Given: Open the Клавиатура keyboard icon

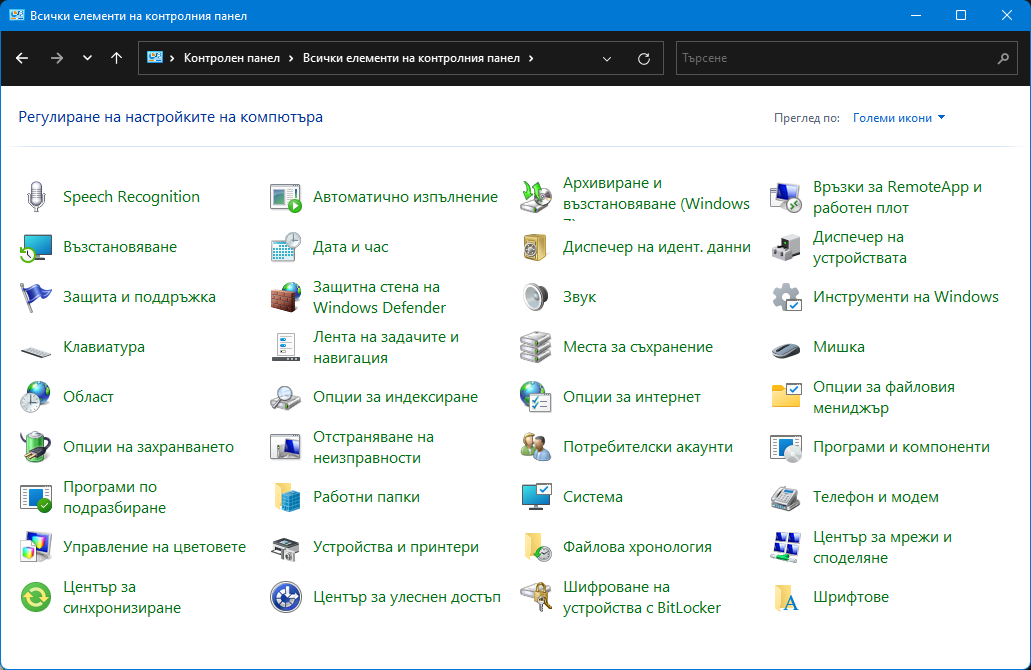Looking at the screenshot, I should [x=36, y=352].
